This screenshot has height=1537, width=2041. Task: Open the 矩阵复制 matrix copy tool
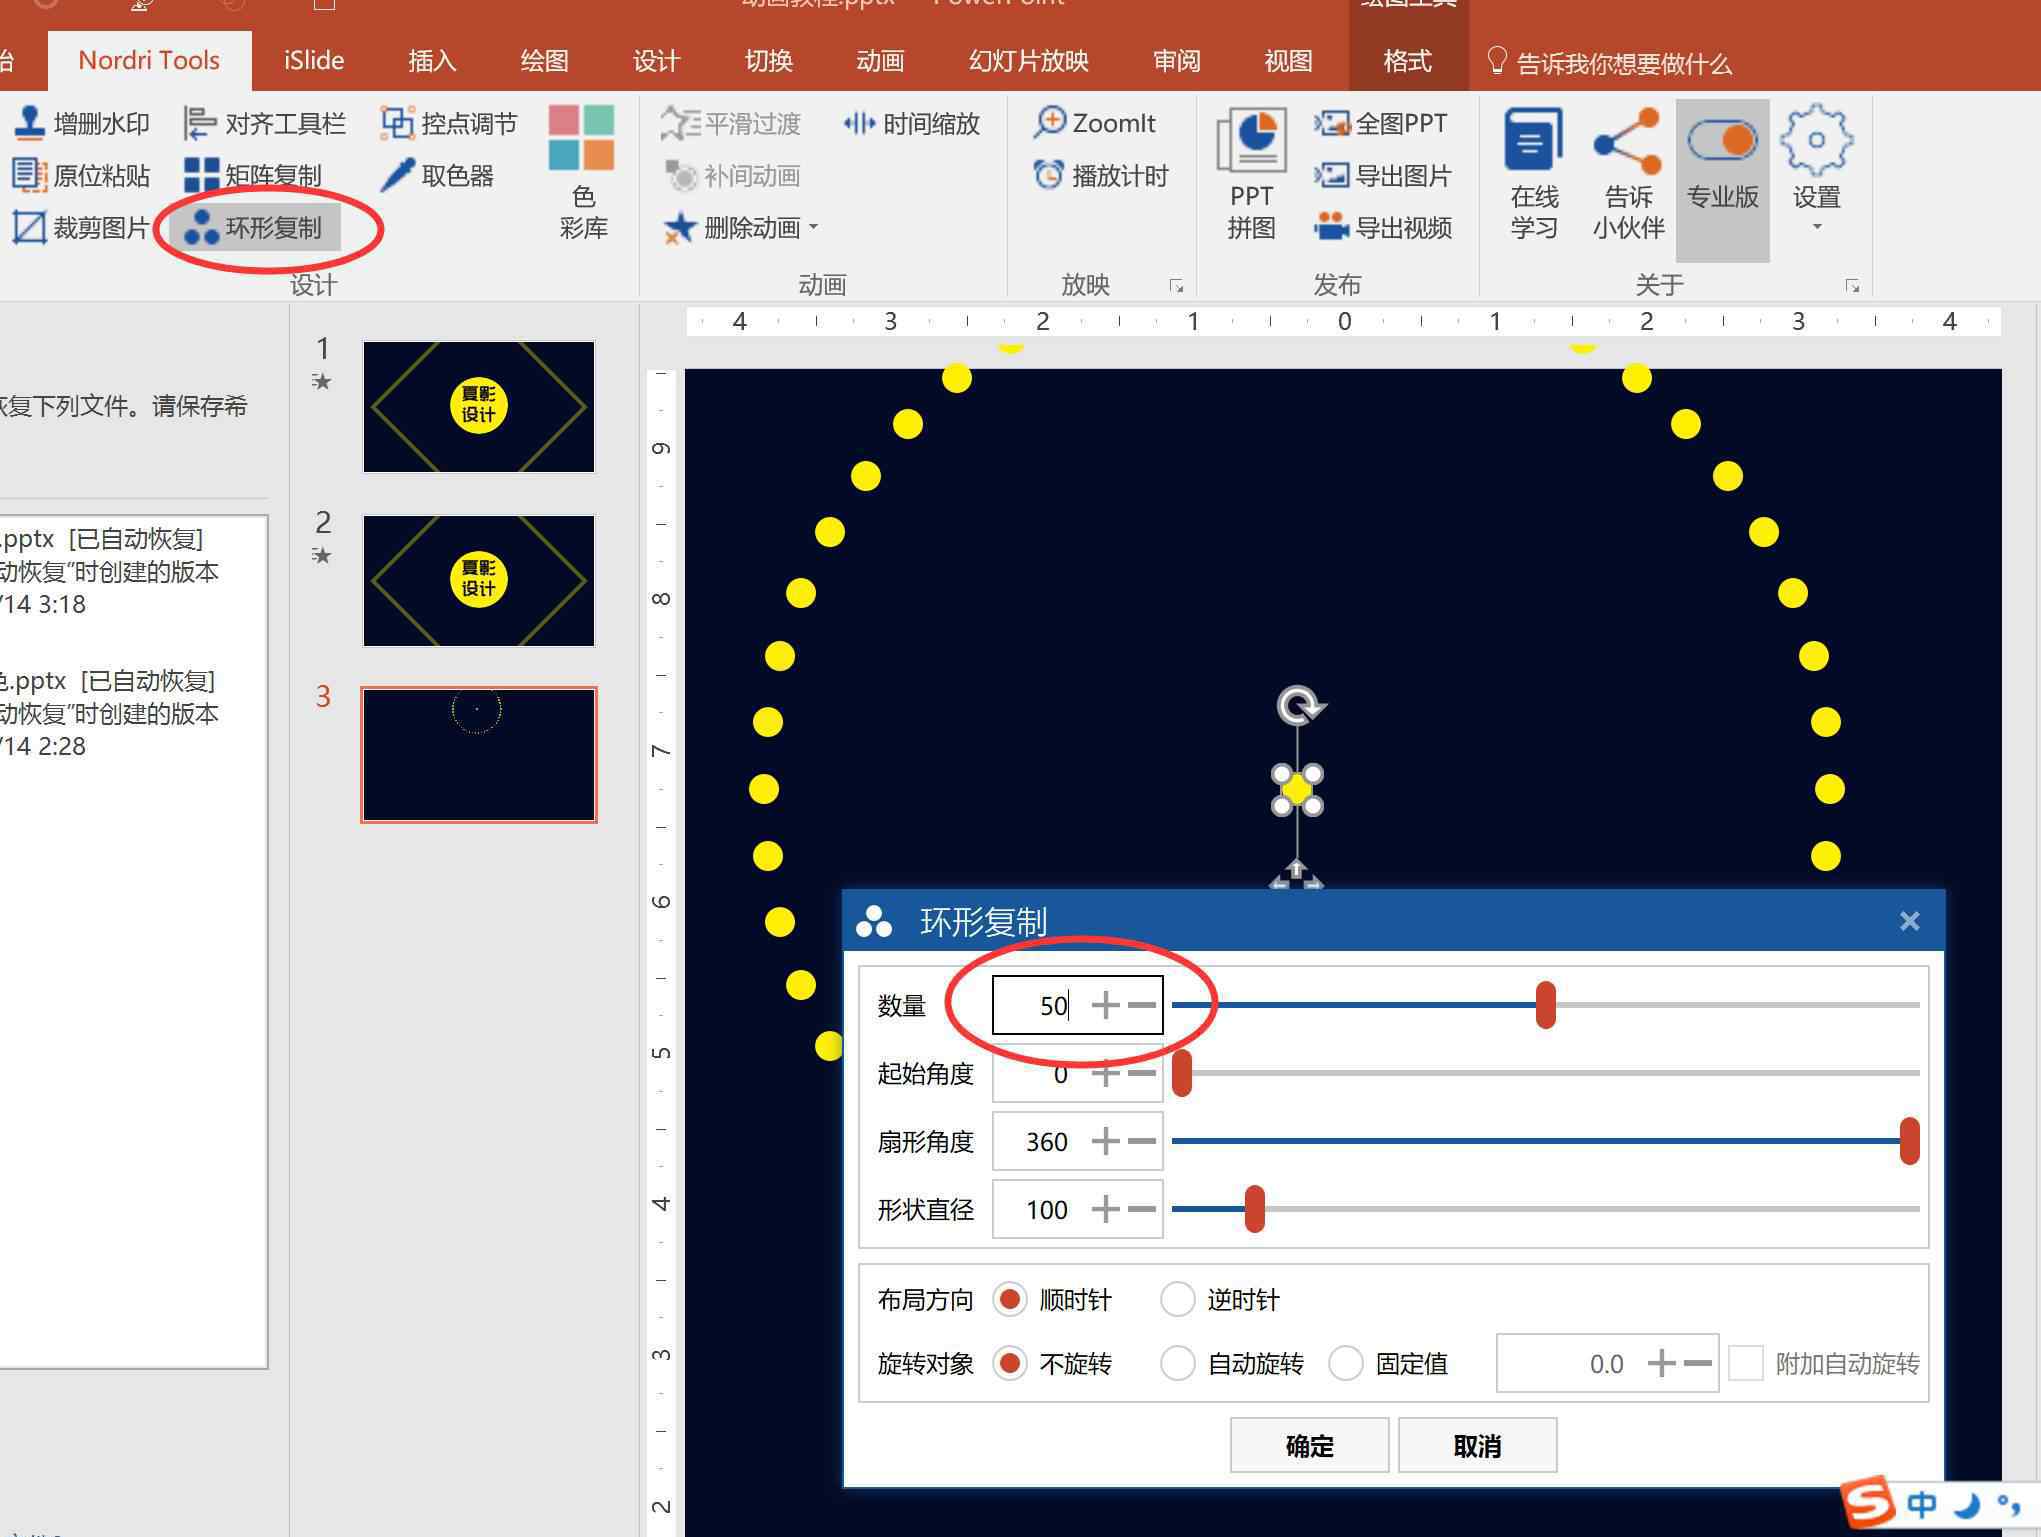click(x=255, y=176)
